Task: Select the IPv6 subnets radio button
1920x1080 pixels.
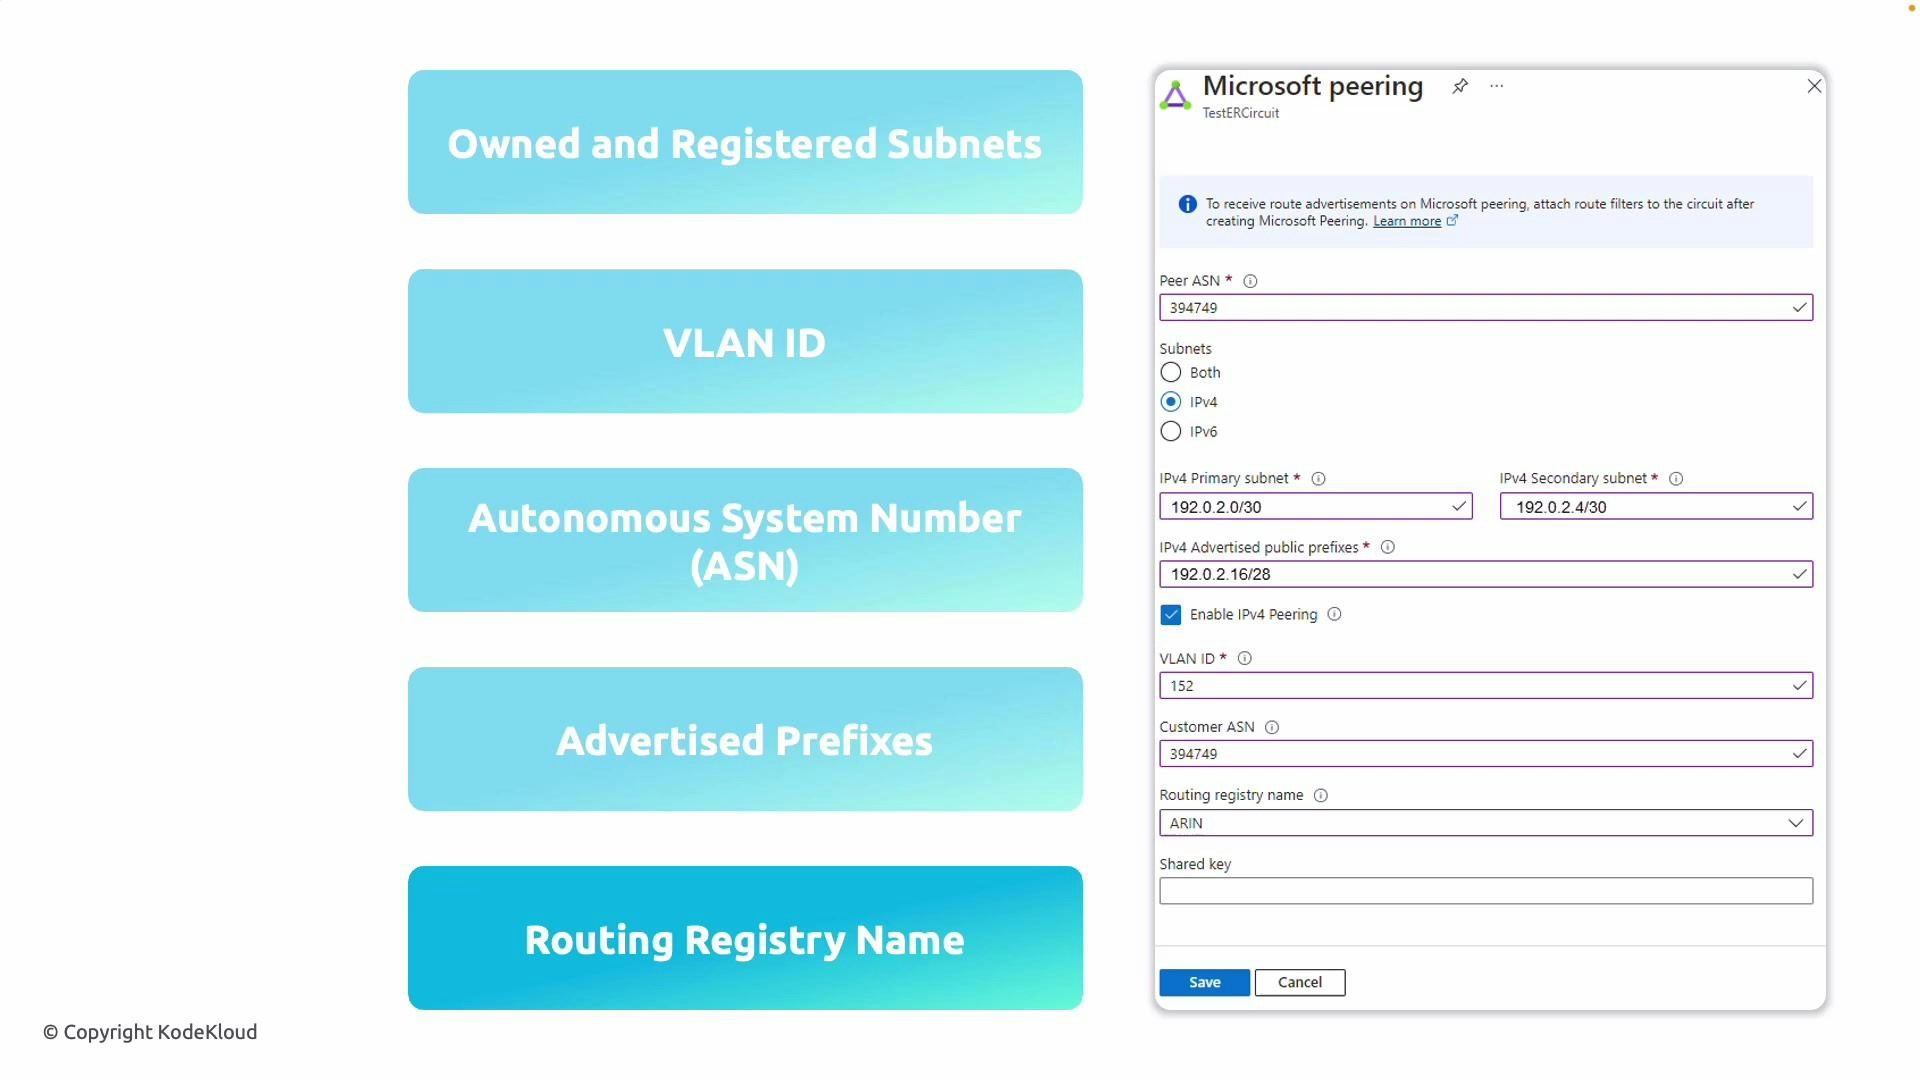Action: point(1170,431)
